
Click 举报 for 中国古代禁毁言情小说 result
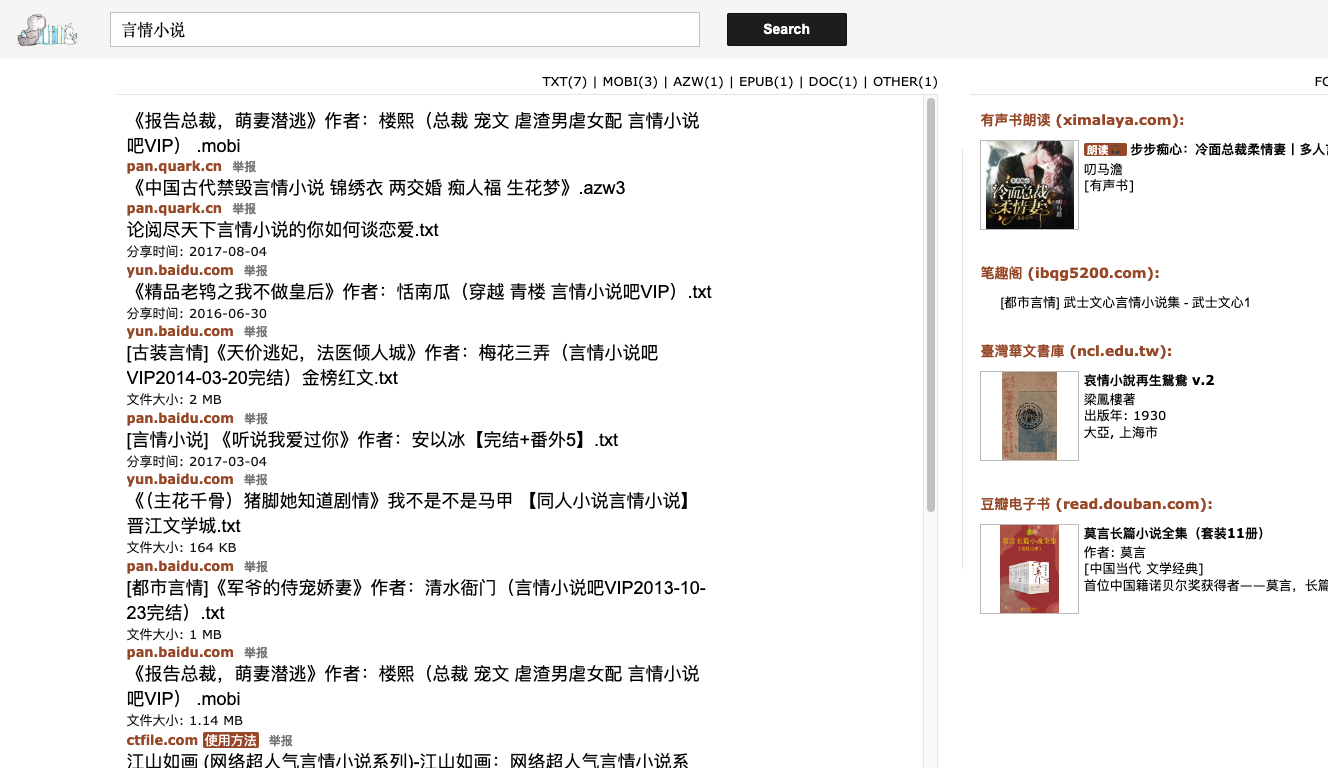244,209
